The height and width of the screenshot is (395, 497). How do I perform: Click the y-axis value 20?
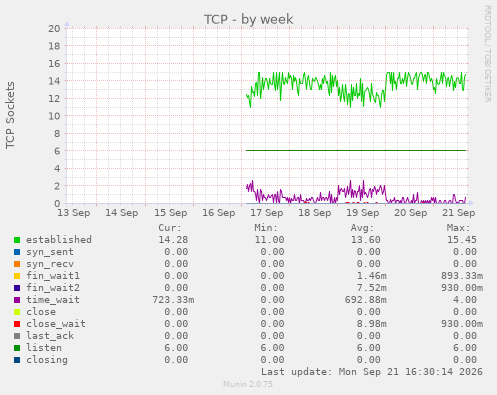click(54, 28)
